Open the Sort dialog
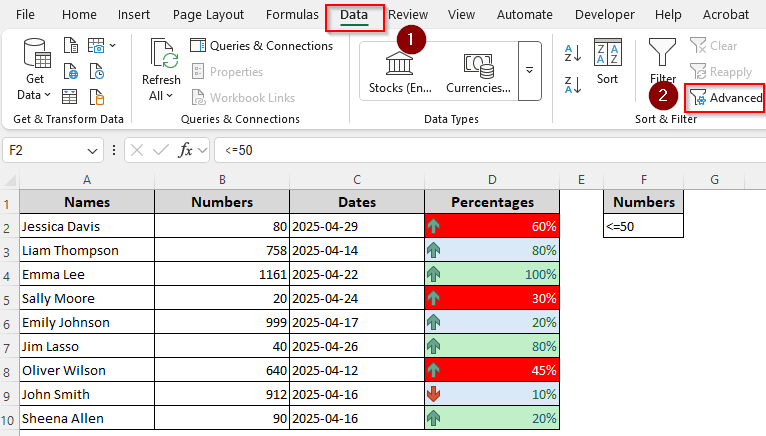The image size is (766, 436). click(x=607, y=62)
